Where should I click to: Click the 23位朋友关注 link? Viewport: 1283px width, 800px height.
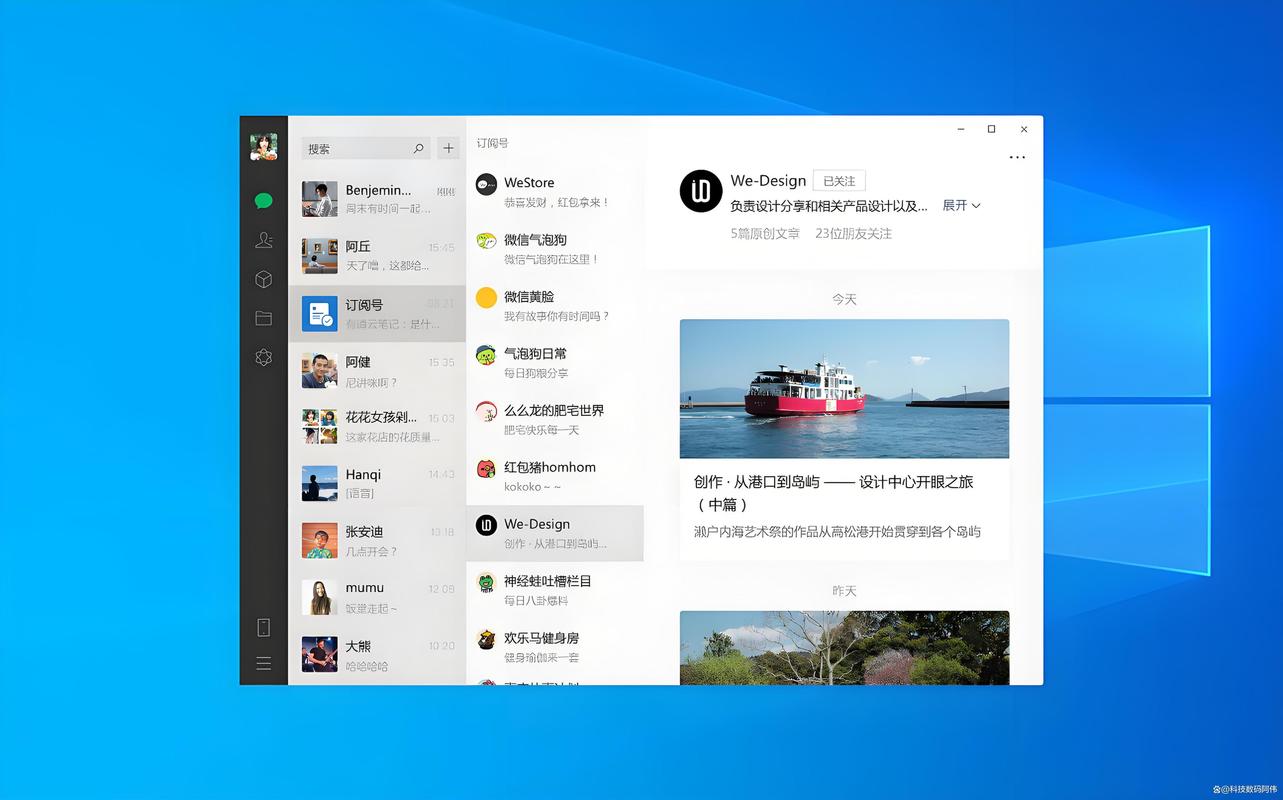click(853, 232)
